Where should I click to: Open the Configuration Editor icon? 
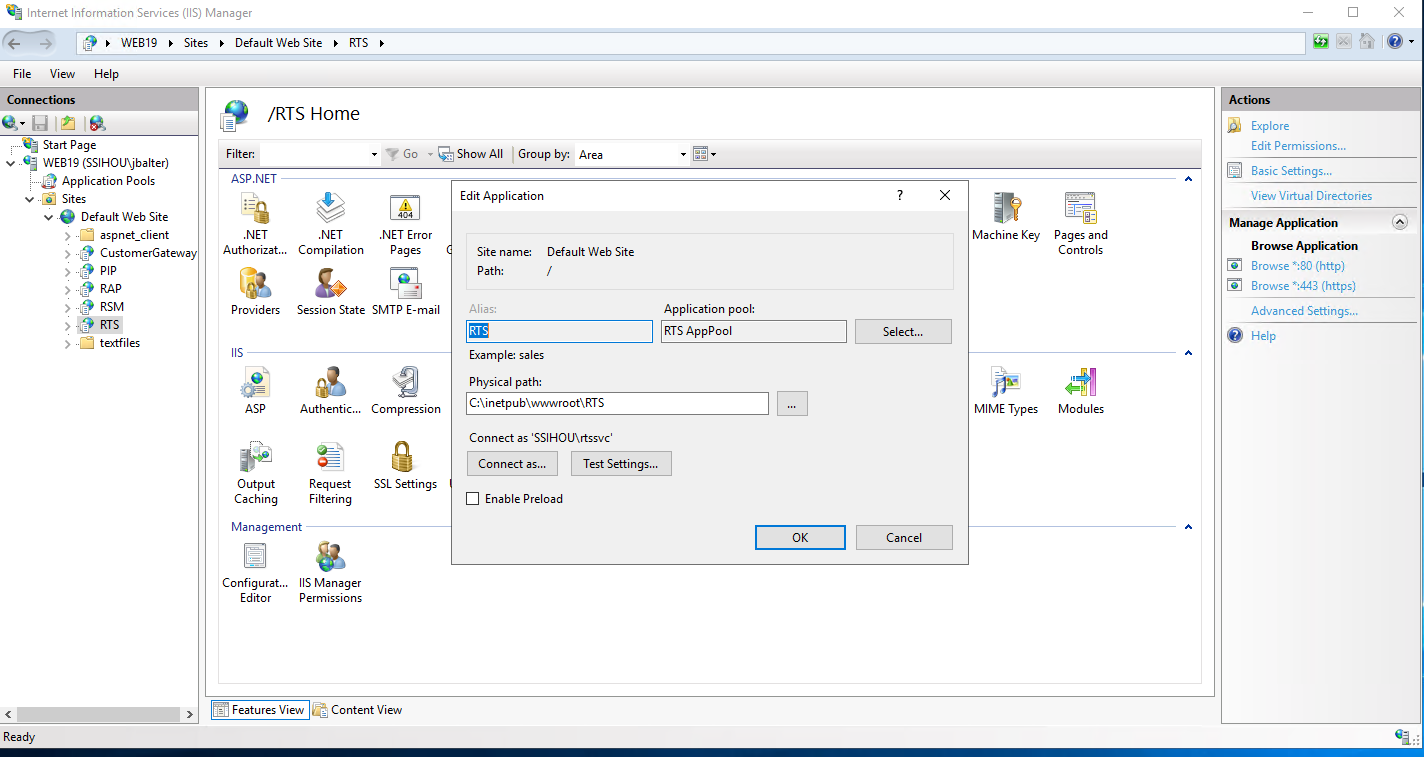(255, 556)
